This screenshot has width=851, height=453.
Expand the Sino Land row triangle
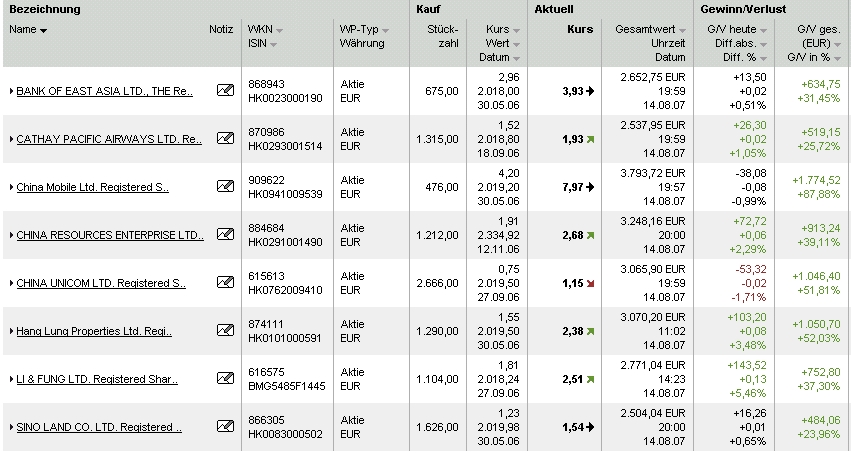[x=11, y=428]
